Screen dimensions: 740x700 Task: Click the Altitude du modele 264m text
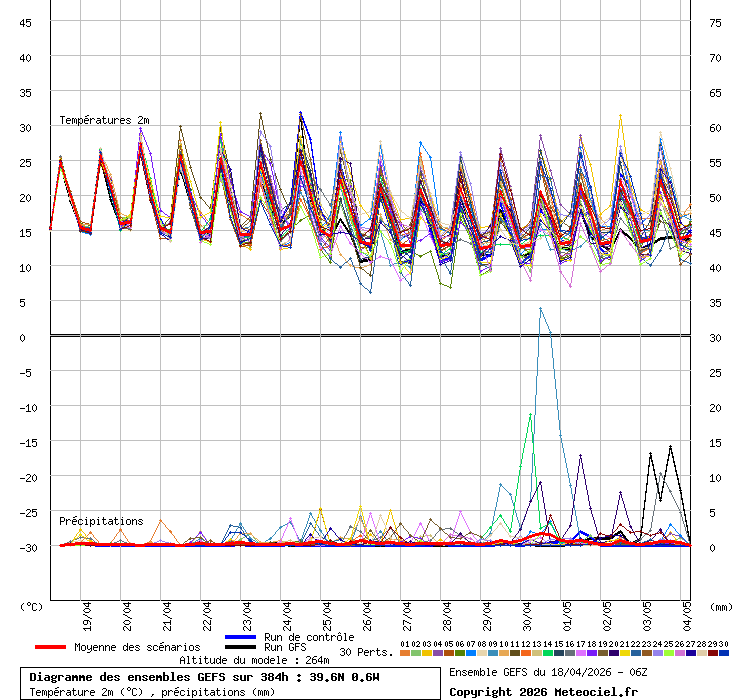point(254,661)
